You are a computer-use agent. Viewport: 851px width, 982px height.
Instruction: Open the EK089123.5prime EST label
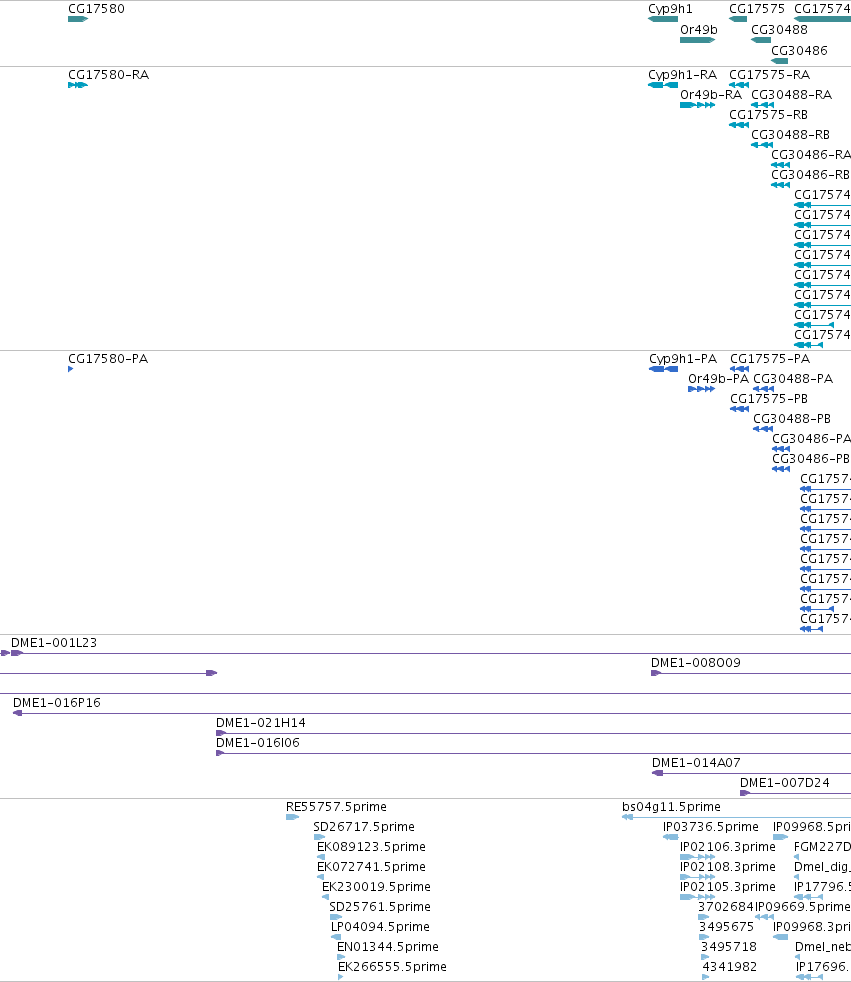click(371, 847)
